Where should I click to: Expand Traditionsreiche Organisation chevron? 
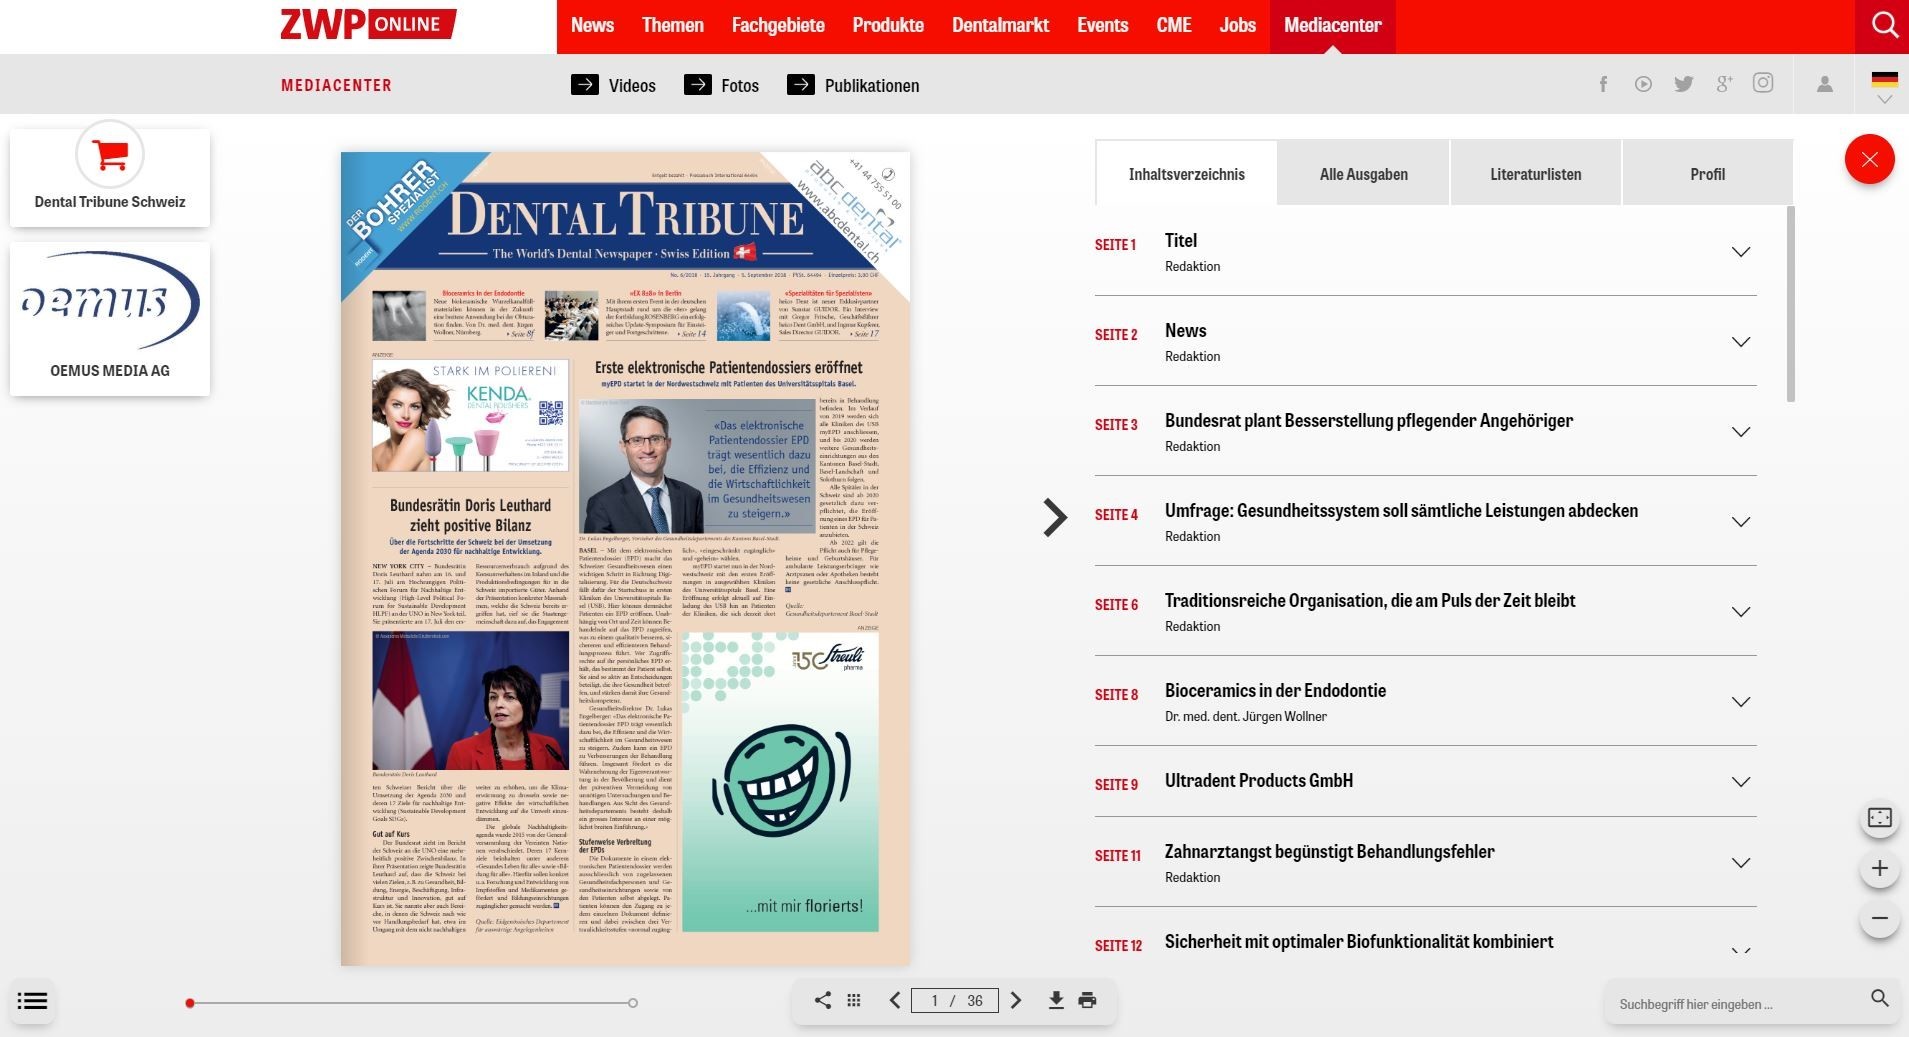pyautogui.click(x=1741, y=612)
